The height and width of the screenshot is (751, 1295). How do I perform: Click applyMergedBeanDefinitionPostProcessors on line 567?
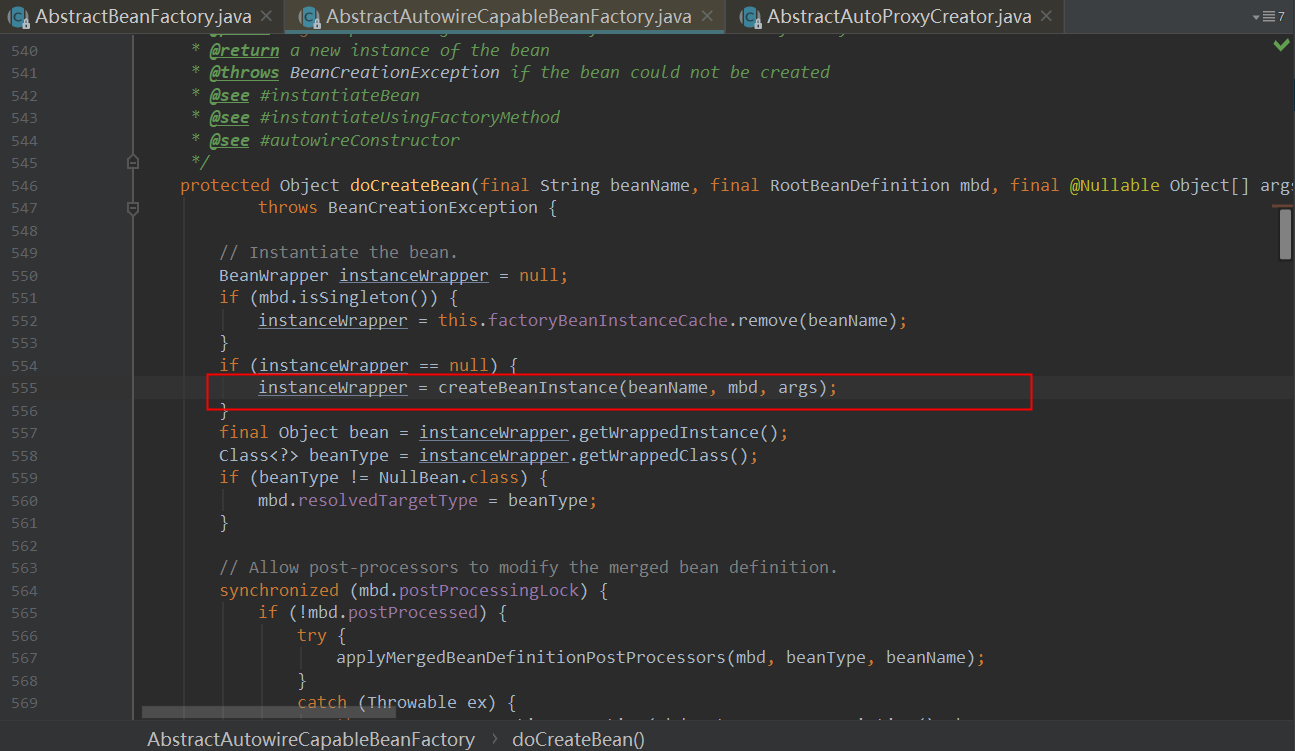pos(531,658)
